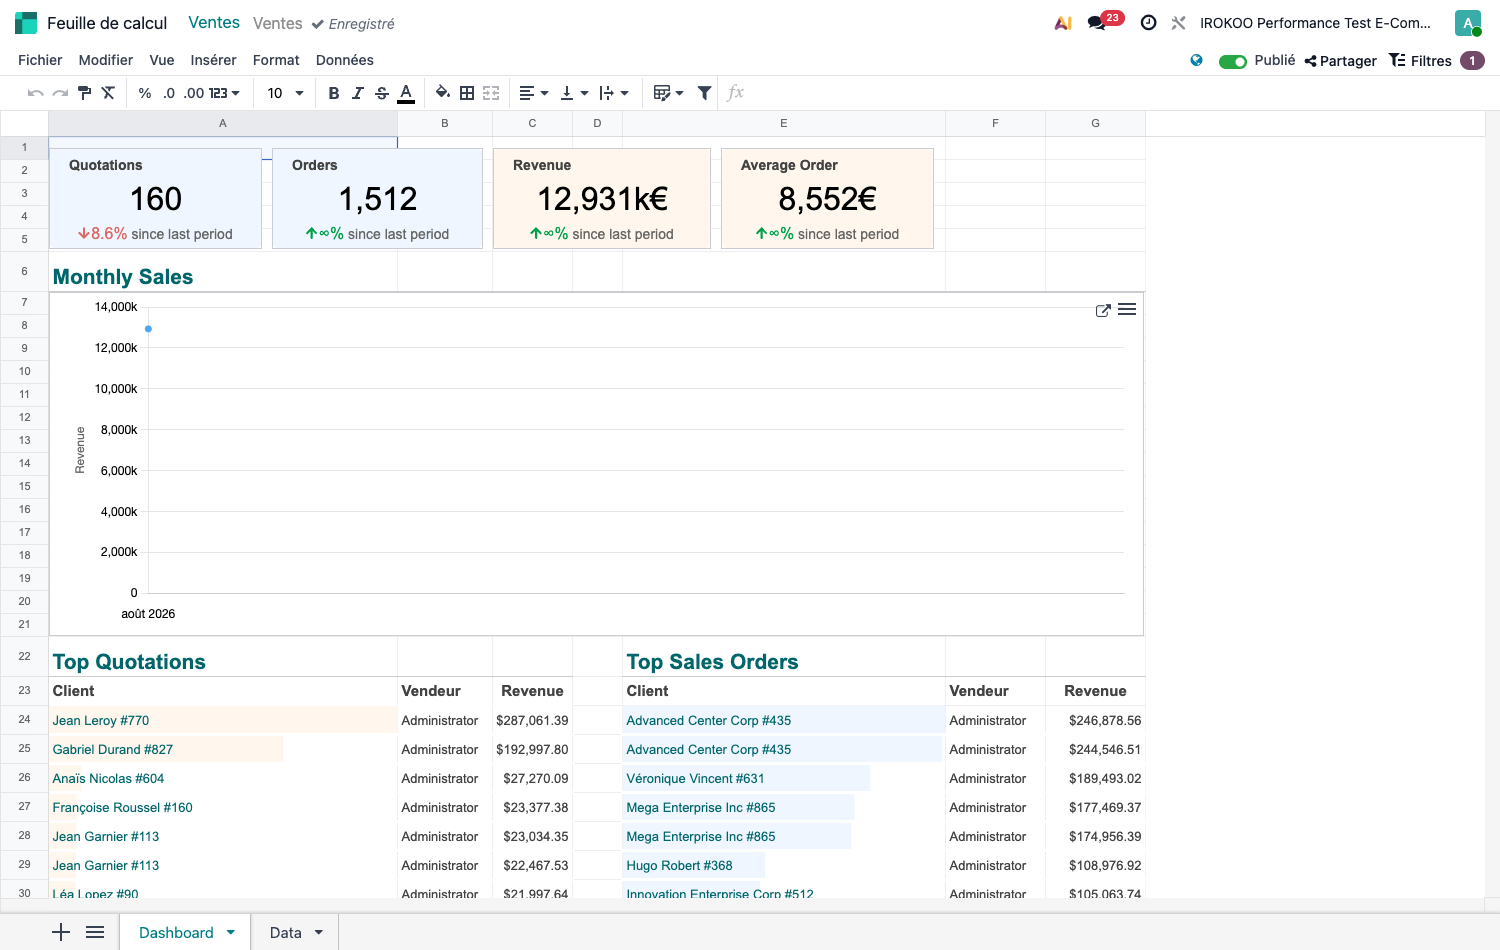The height and width of the screenshot is (950, 1500).
Task: Open the cell borders tool
Action: 467,93
